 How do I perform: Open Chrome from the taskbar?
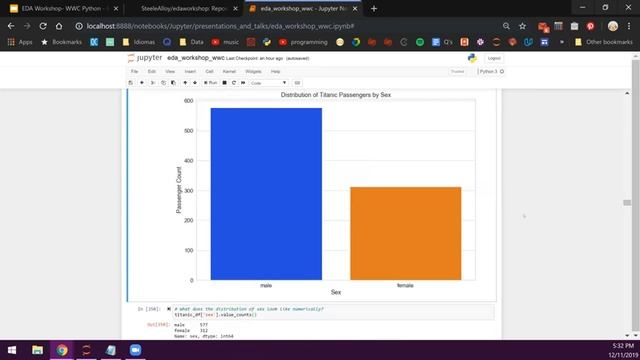coord(62,350)
